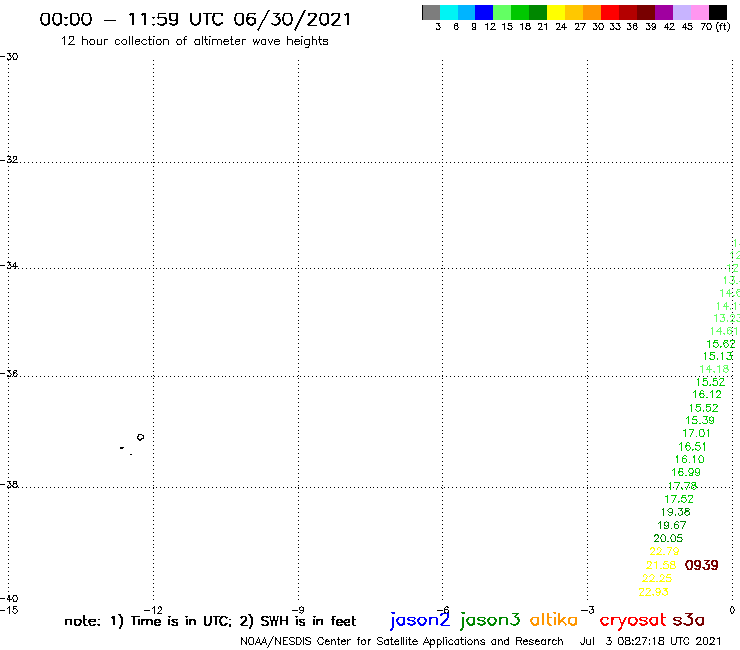Pick the purple swatch in the color scale
This screenshot has height=650, width=740.
click(664, 12)
